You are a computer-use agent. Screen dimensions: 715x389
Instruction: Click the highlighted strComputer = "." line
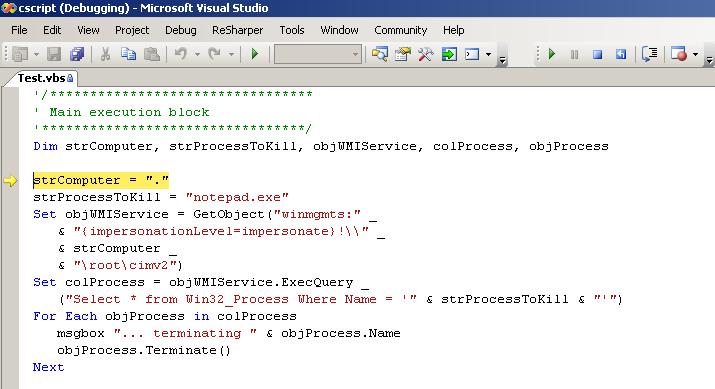pyautogui.click(x=101, y=180)
